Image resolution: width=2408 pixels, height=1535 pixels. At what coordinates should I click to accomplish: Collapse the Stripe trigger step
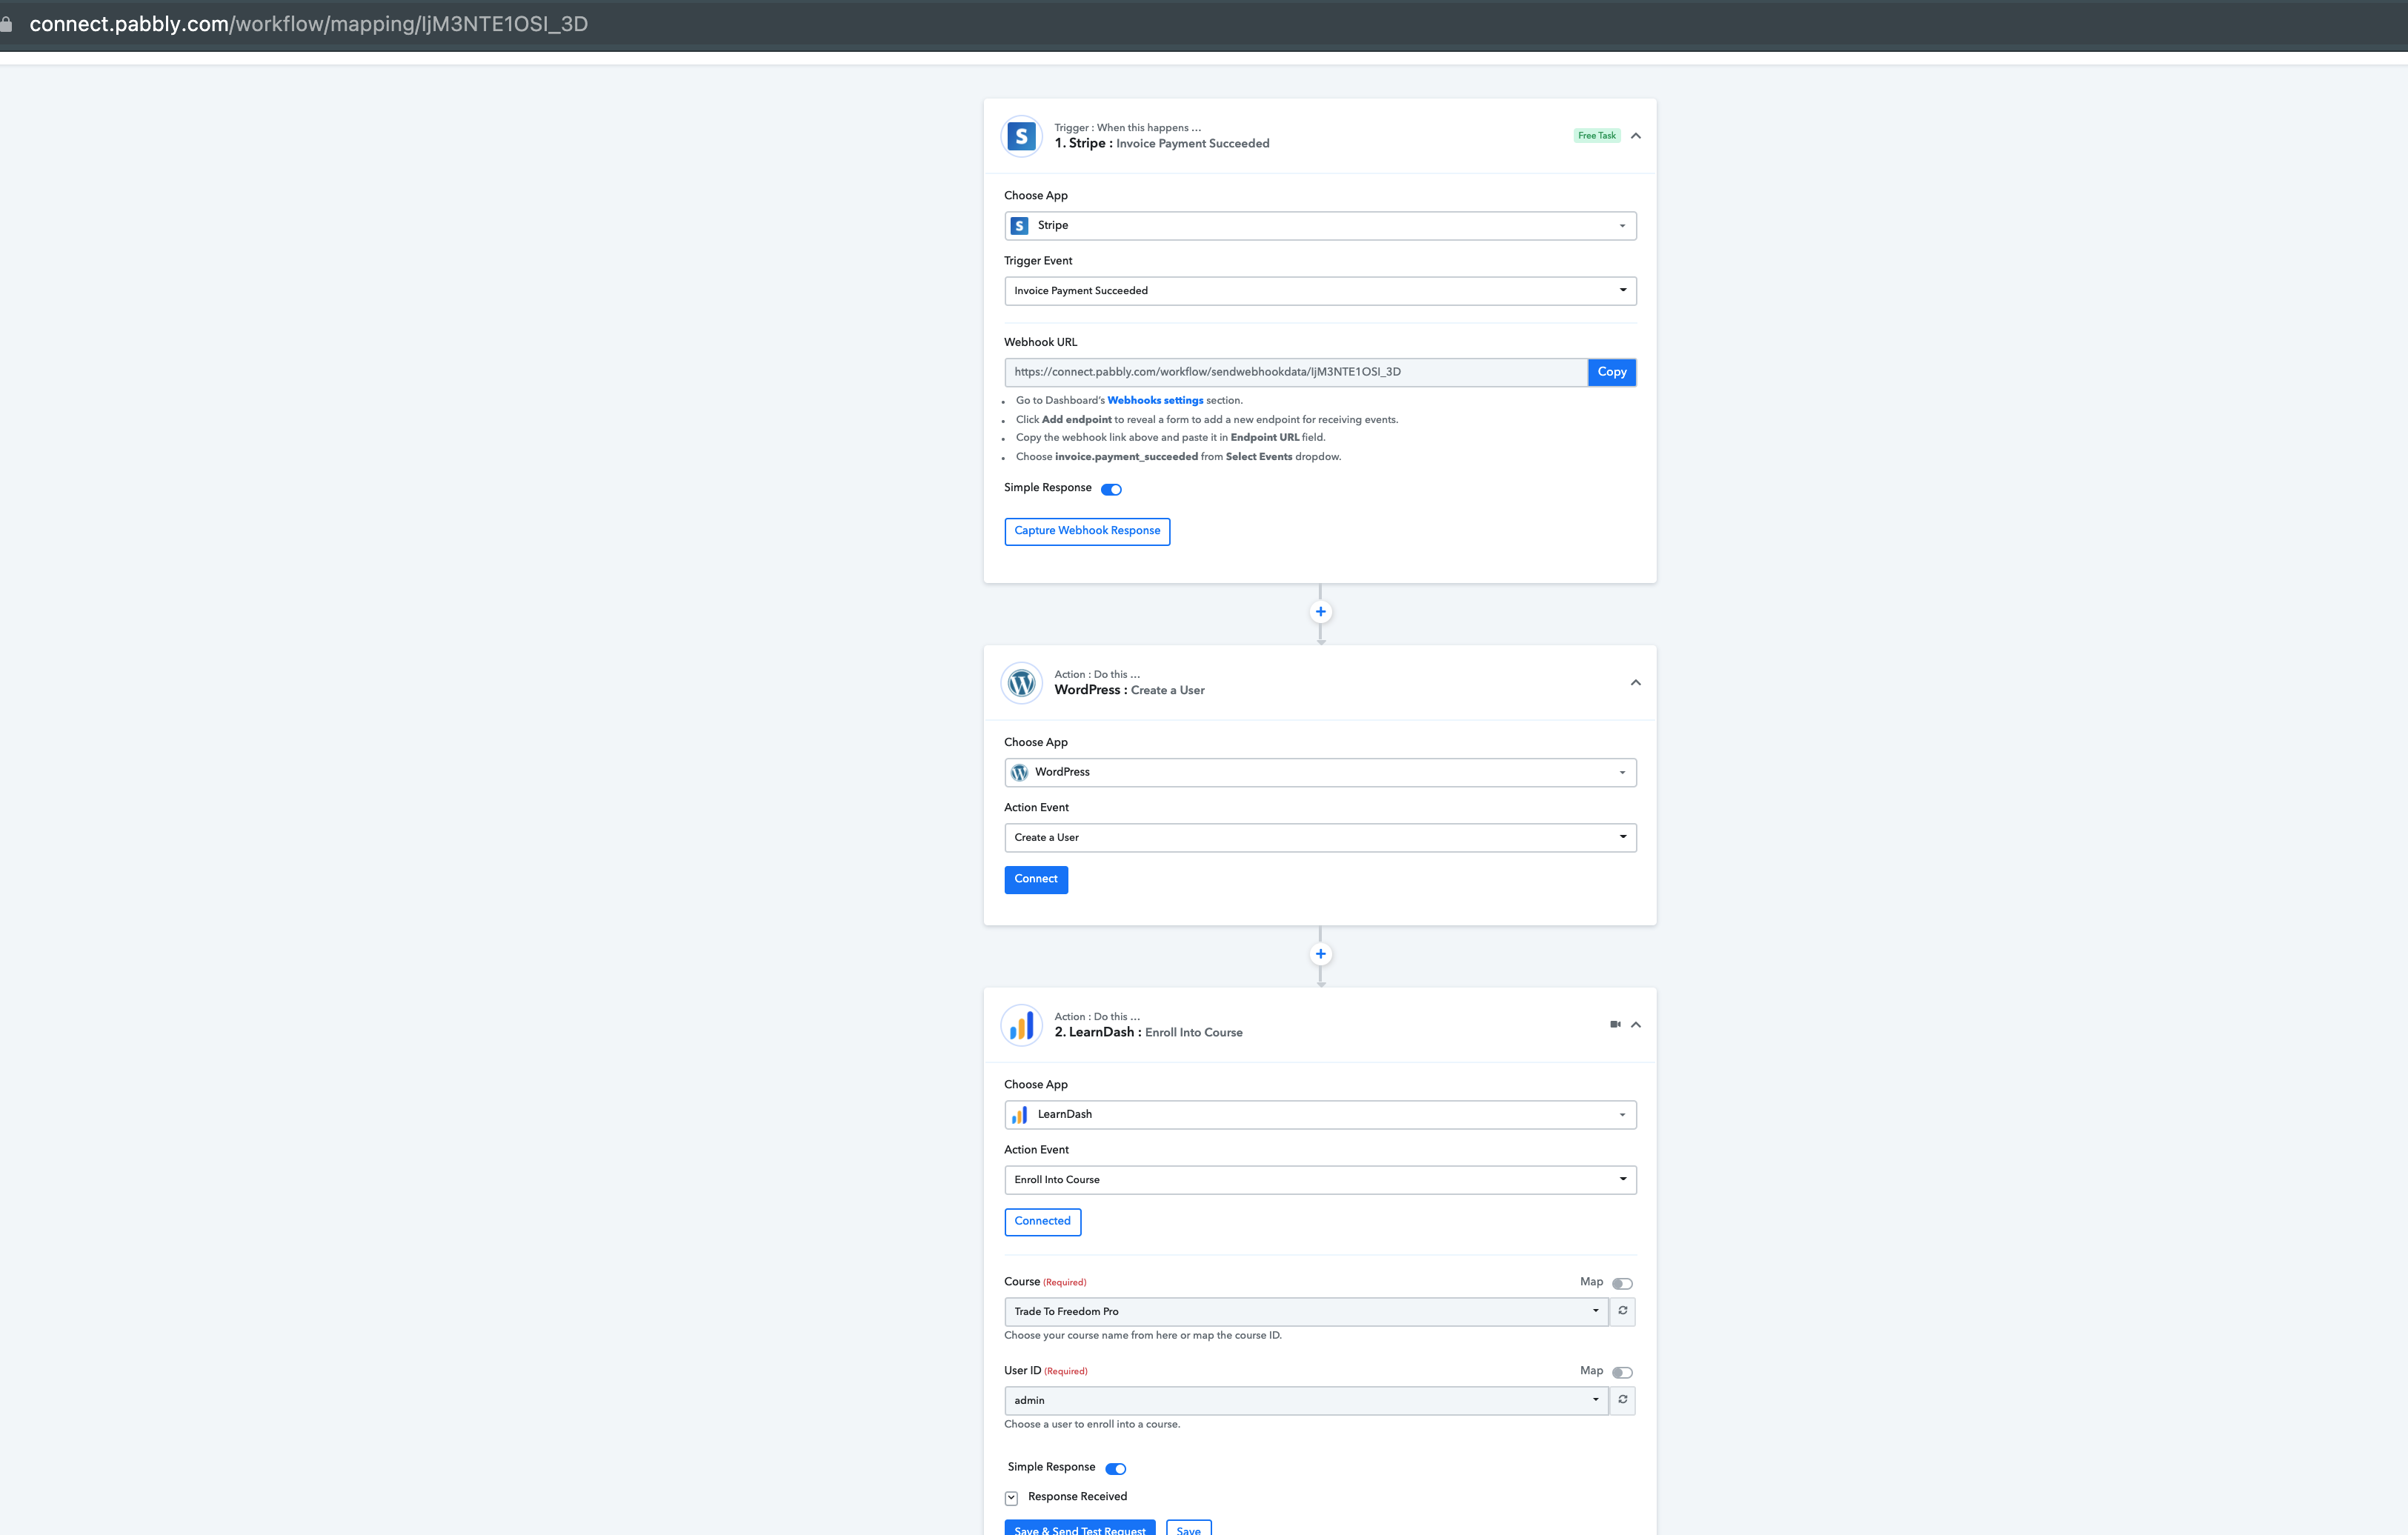(1636, 136)
